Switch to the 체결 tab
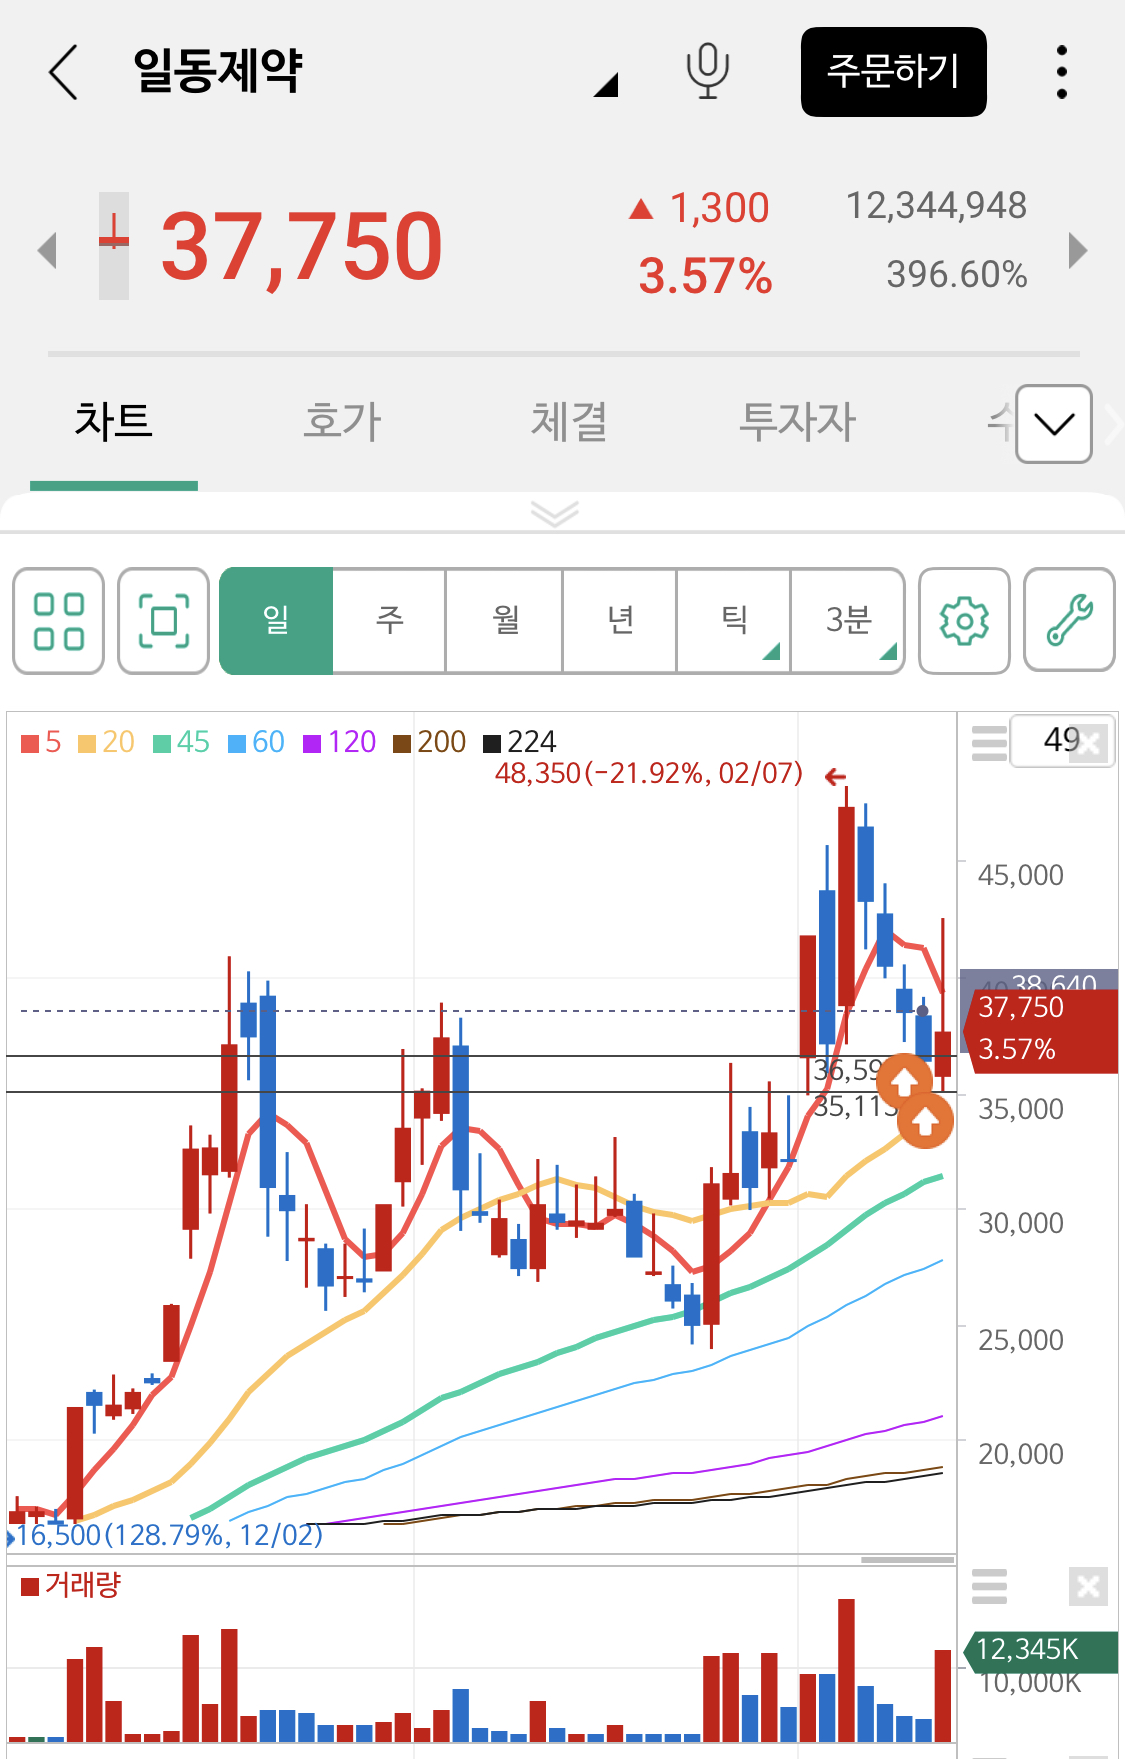The image size is (1125, 1759). tap(569, 422)
